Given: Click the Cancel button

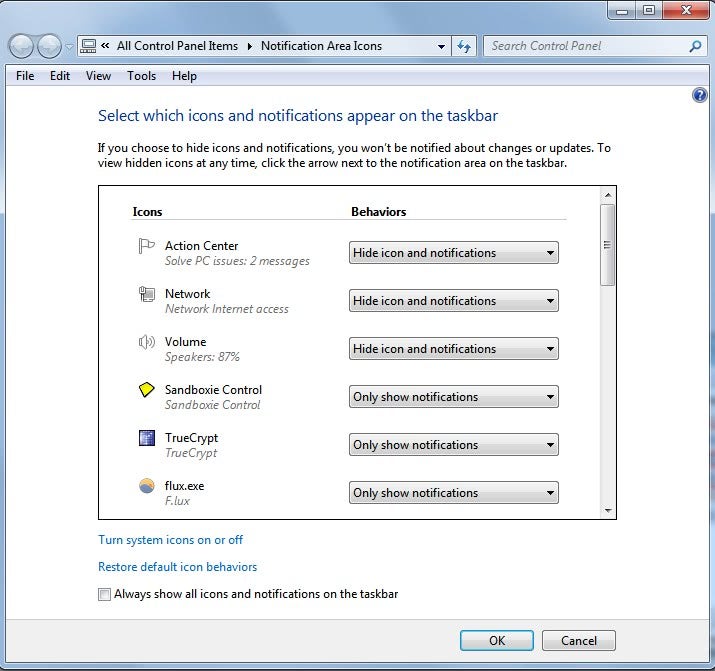Looking at the screenshot, I should tap(579, 640).
